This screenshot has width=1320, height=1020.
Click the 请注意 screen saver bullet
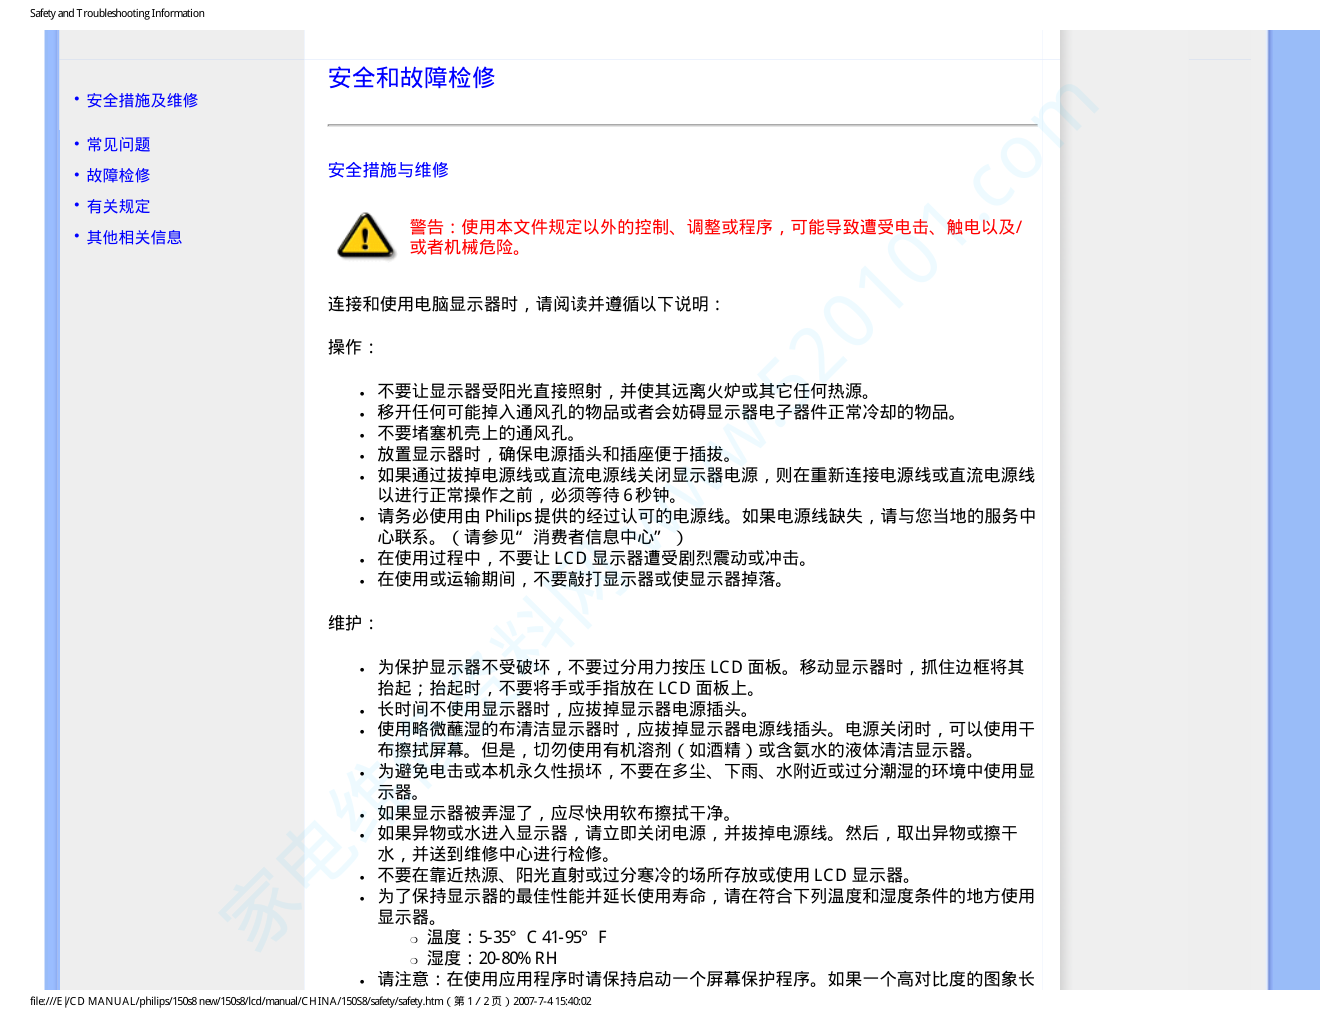[705, 979]
